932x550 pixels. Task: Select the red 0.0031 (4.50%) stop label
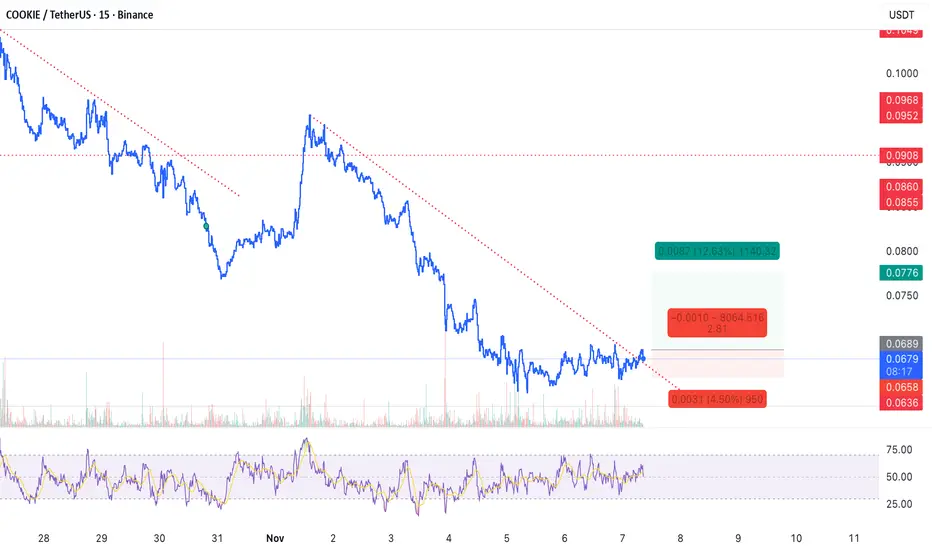point(717,399)
